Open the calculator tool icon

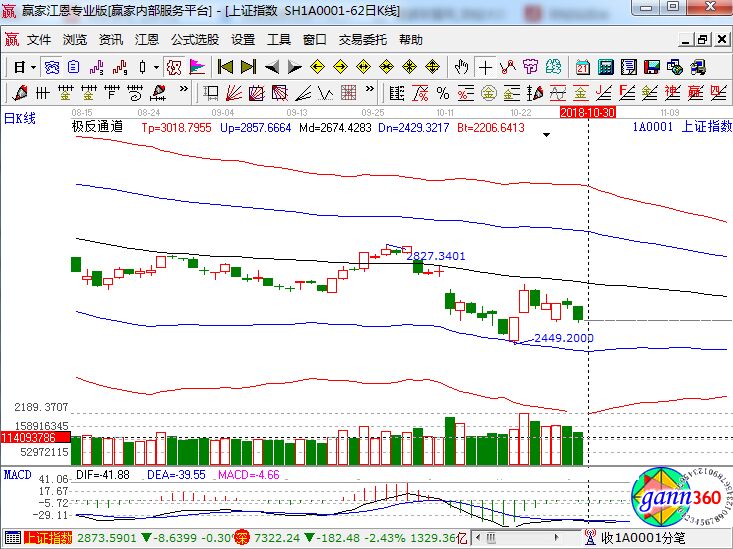pos(605,67)
